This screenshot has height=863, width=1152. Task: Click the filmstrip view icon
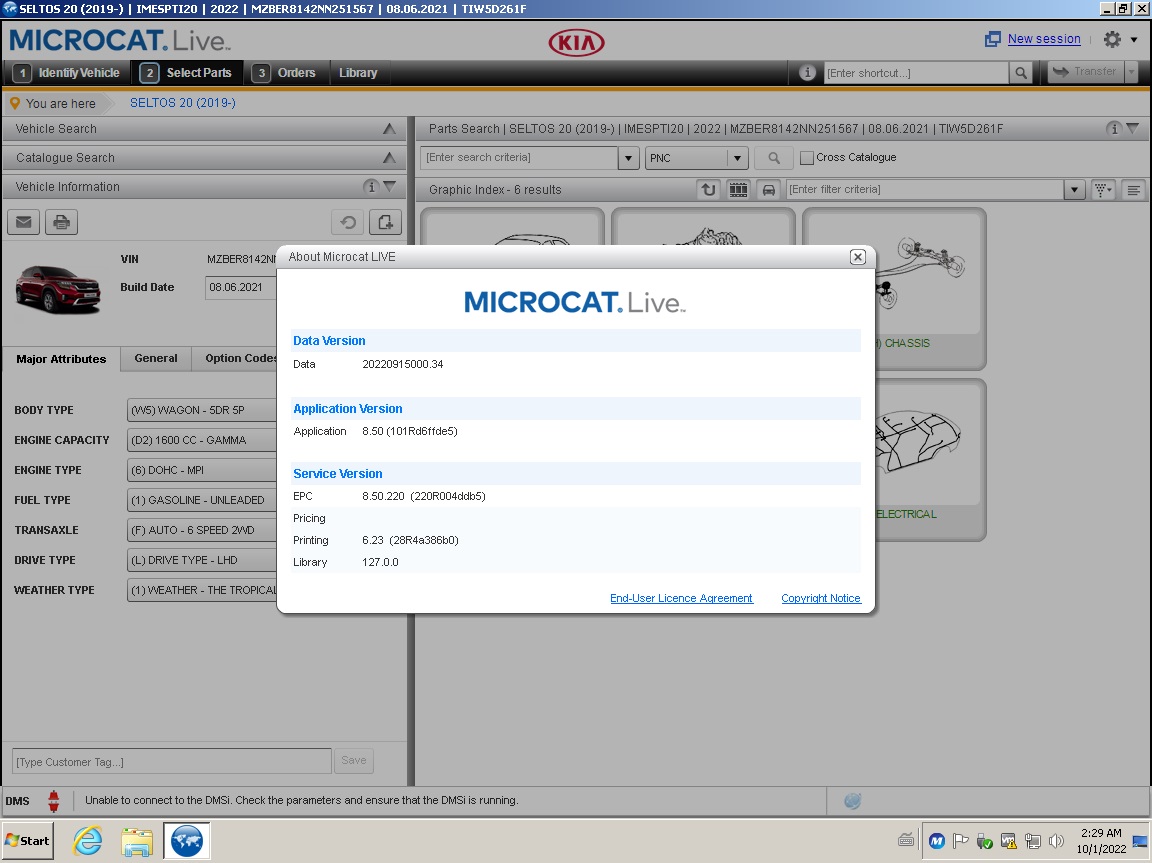pyautogui.click(x=738, y=189)
